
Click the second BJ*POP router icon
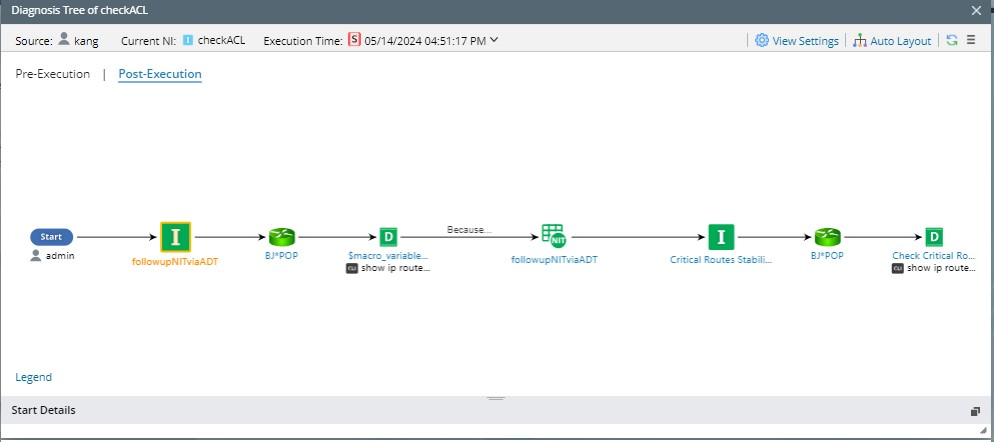coord(827,237)
